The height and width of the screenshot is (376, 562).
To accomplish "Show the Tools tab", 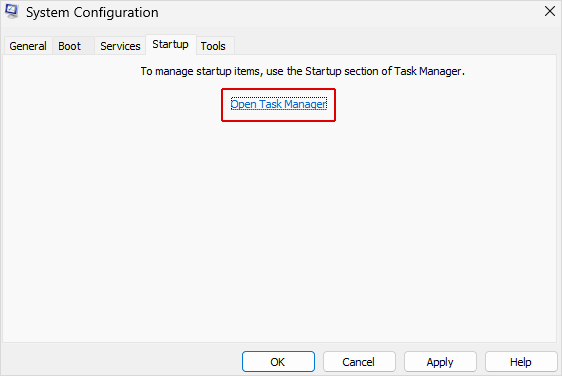I will coord(215,46).
